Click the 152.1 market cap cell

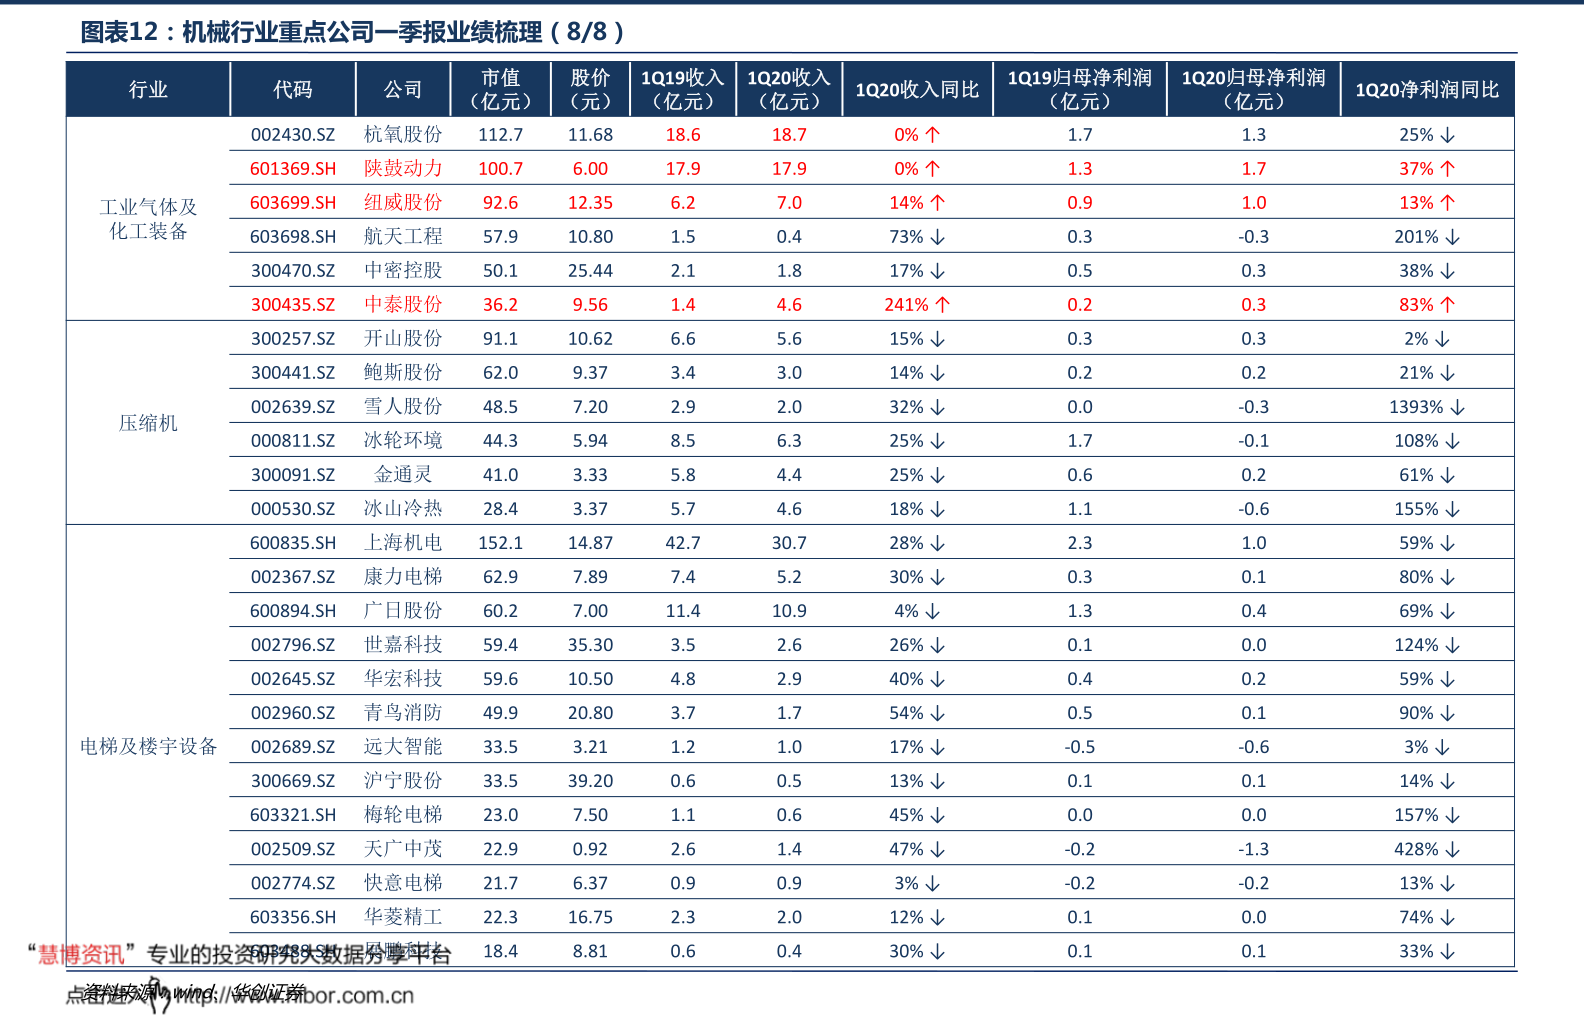[500, 543]
